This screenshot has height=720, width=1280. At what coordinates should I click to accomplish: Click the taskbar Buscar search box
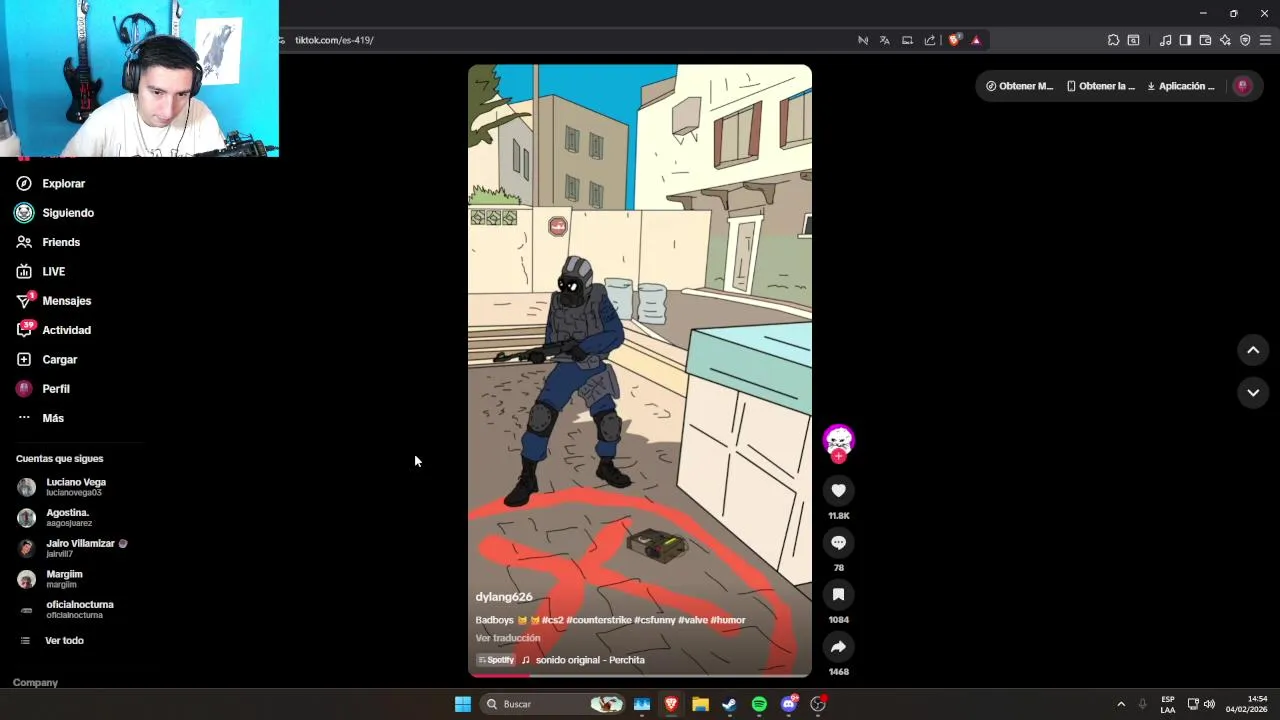click(x=552, y=704)
